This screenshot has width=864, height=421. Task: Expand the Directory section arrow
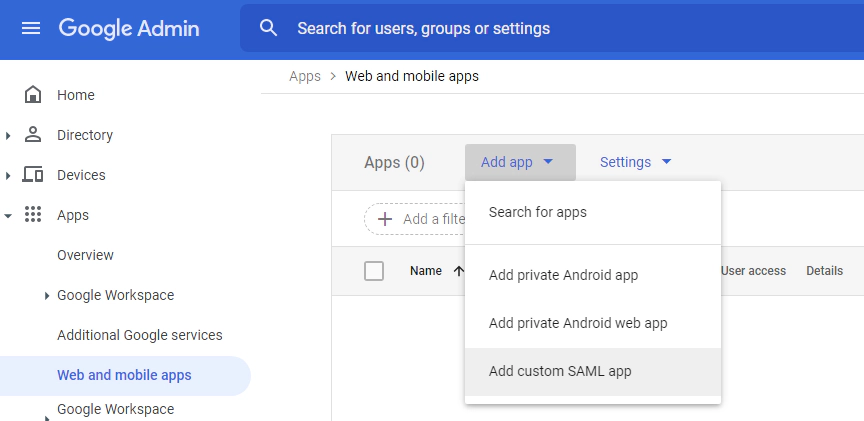coord(8,136)
